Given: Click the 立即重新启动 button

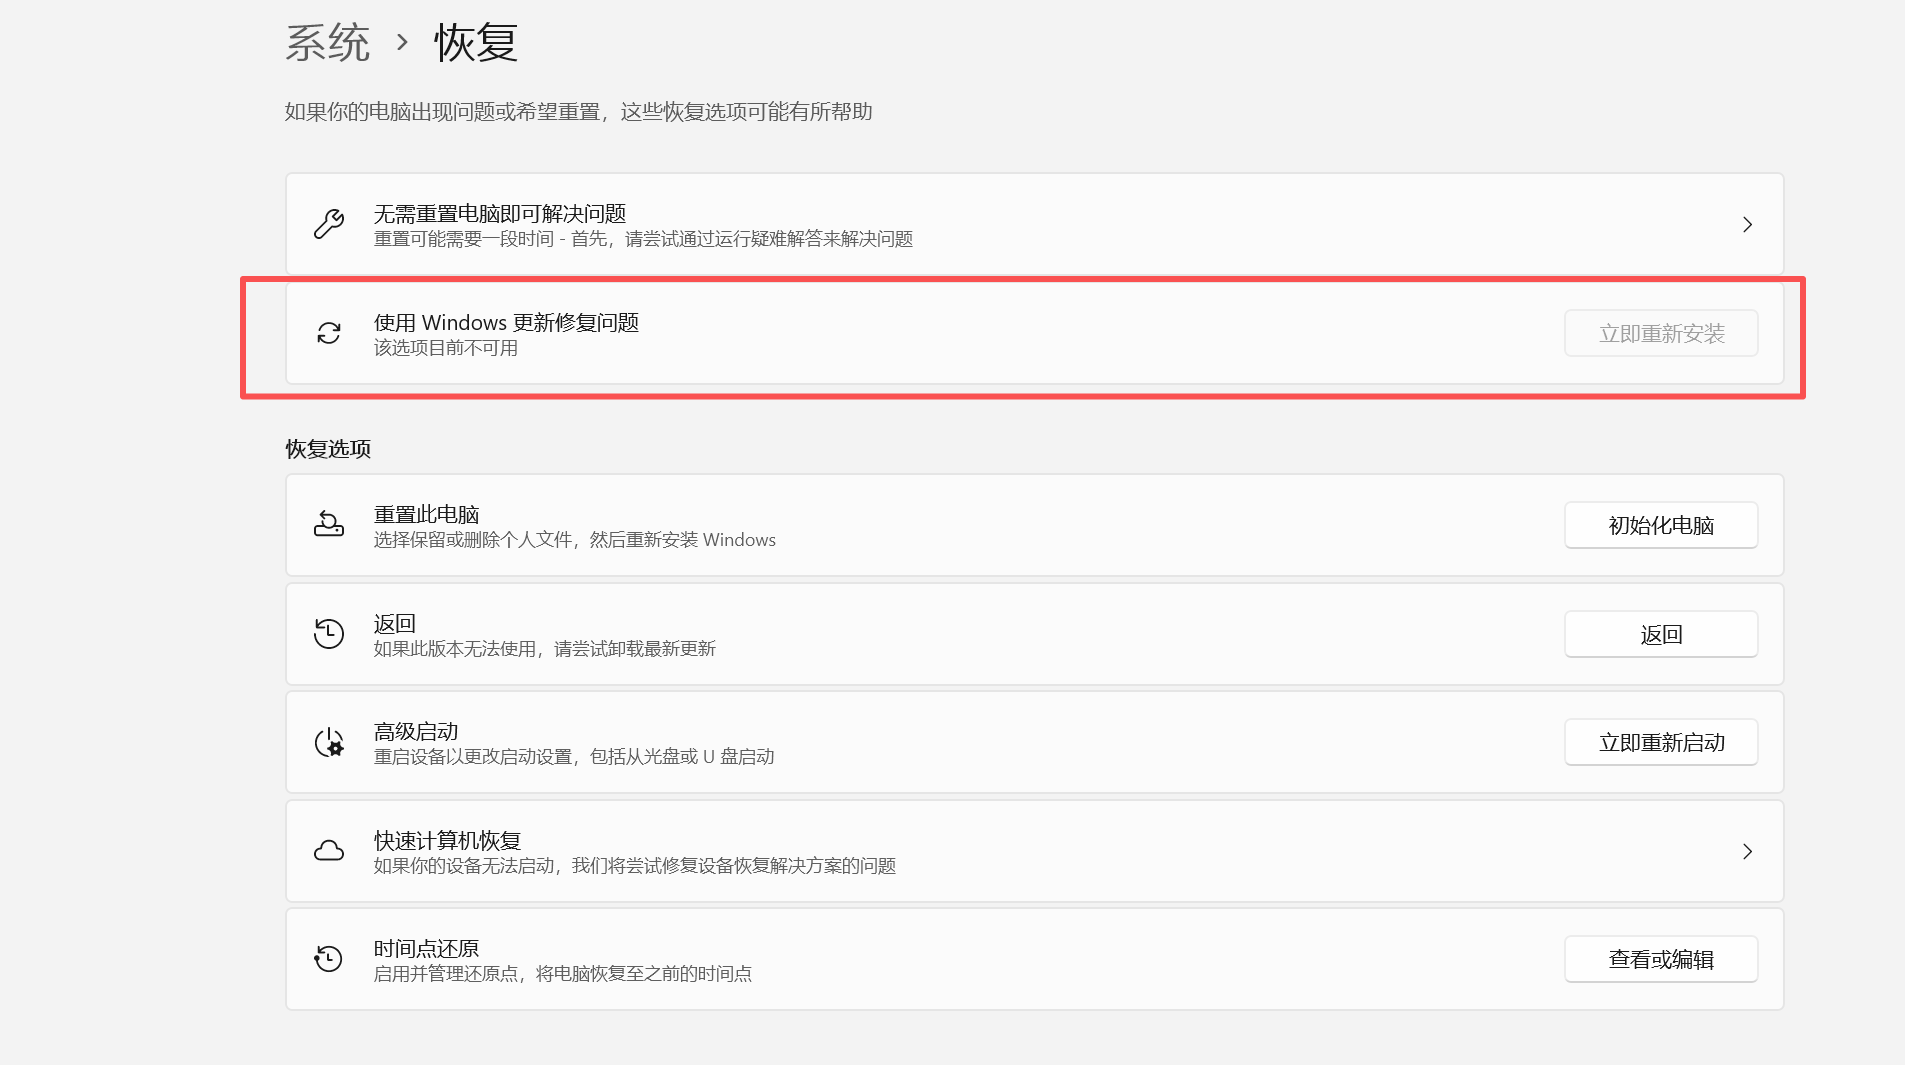Looking at the screenshot, I should (1661, 742).
